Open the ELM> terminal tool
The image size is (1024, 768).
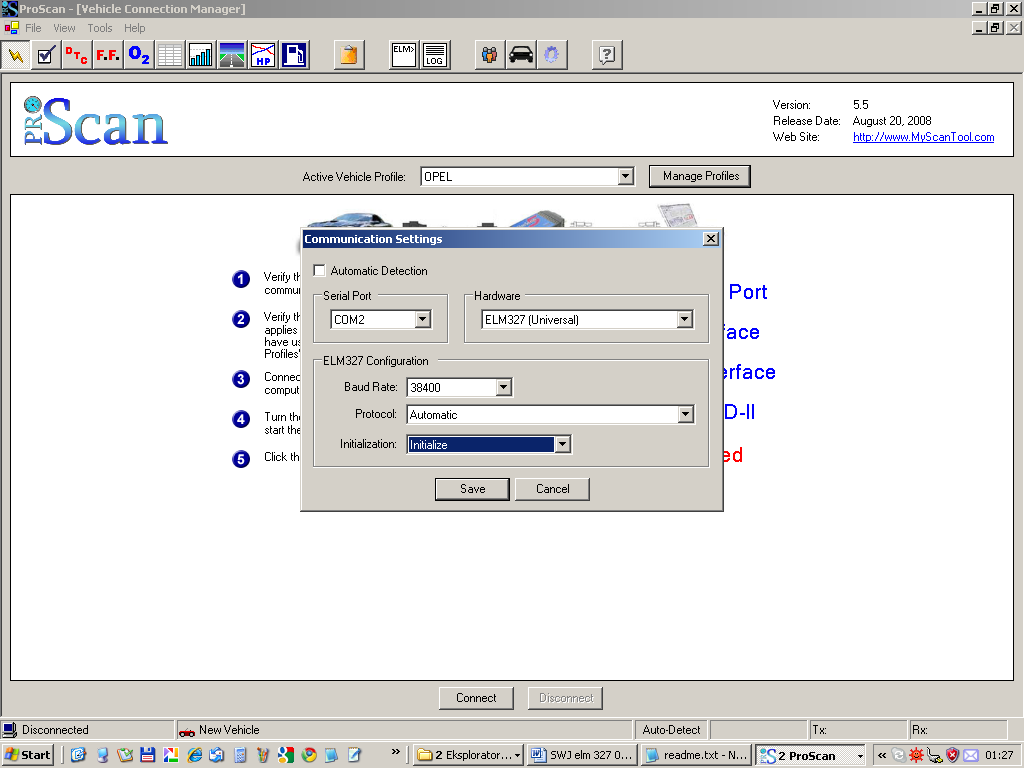404,56
